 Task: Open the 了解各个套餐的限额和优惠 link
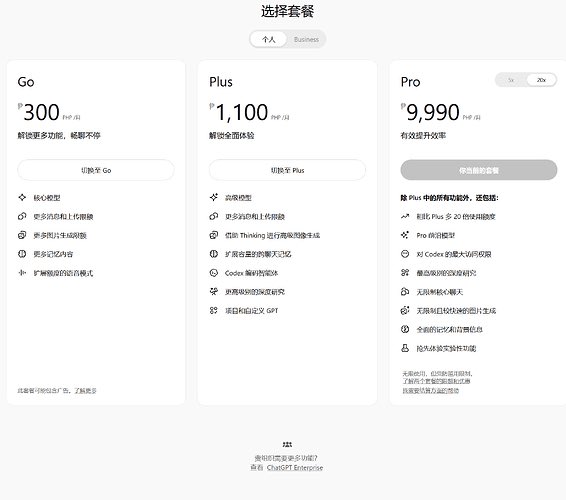point(436,381)
